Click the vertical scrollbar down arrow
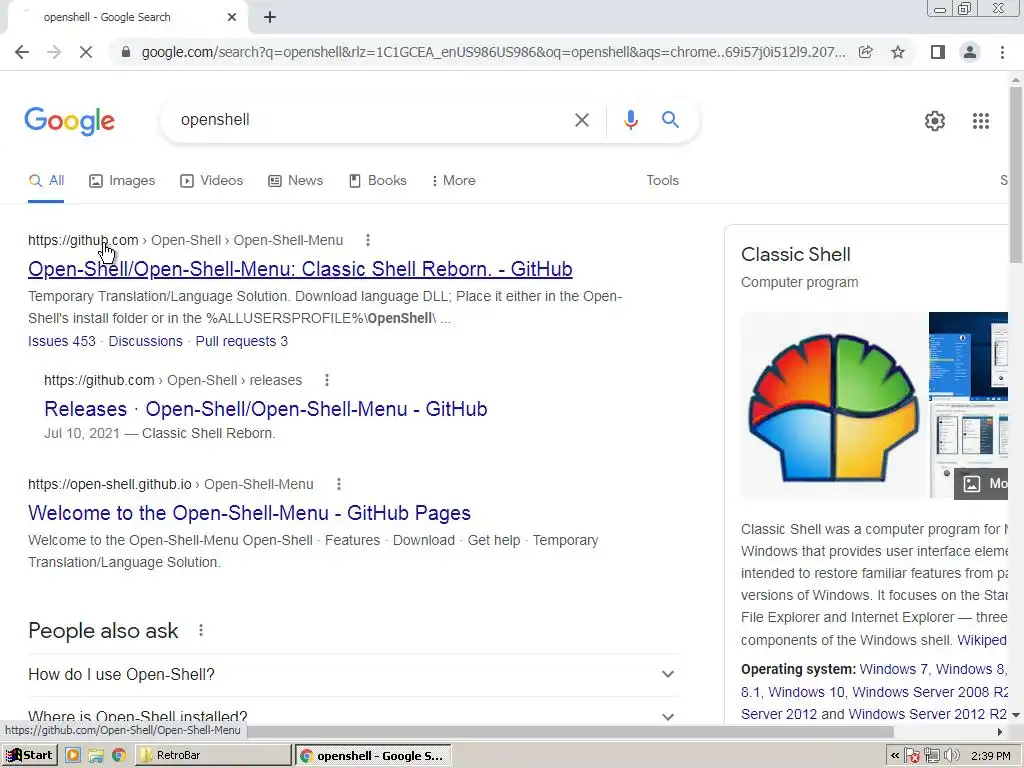 pos(1016,715)
